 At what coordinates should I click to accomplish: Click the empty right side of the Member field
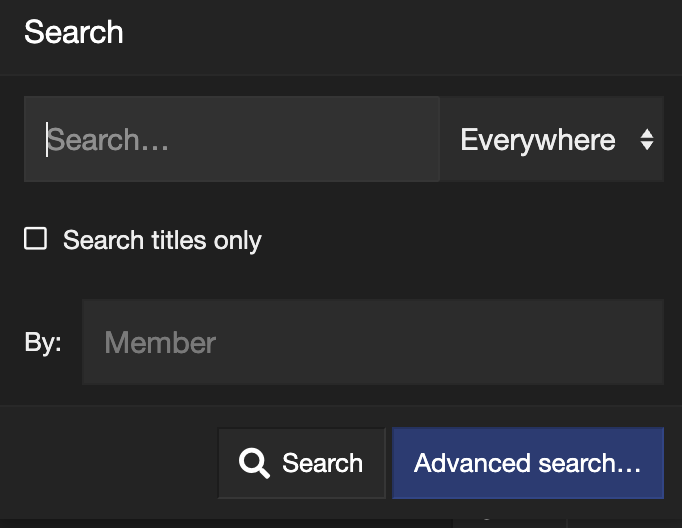tap(478, 342)
